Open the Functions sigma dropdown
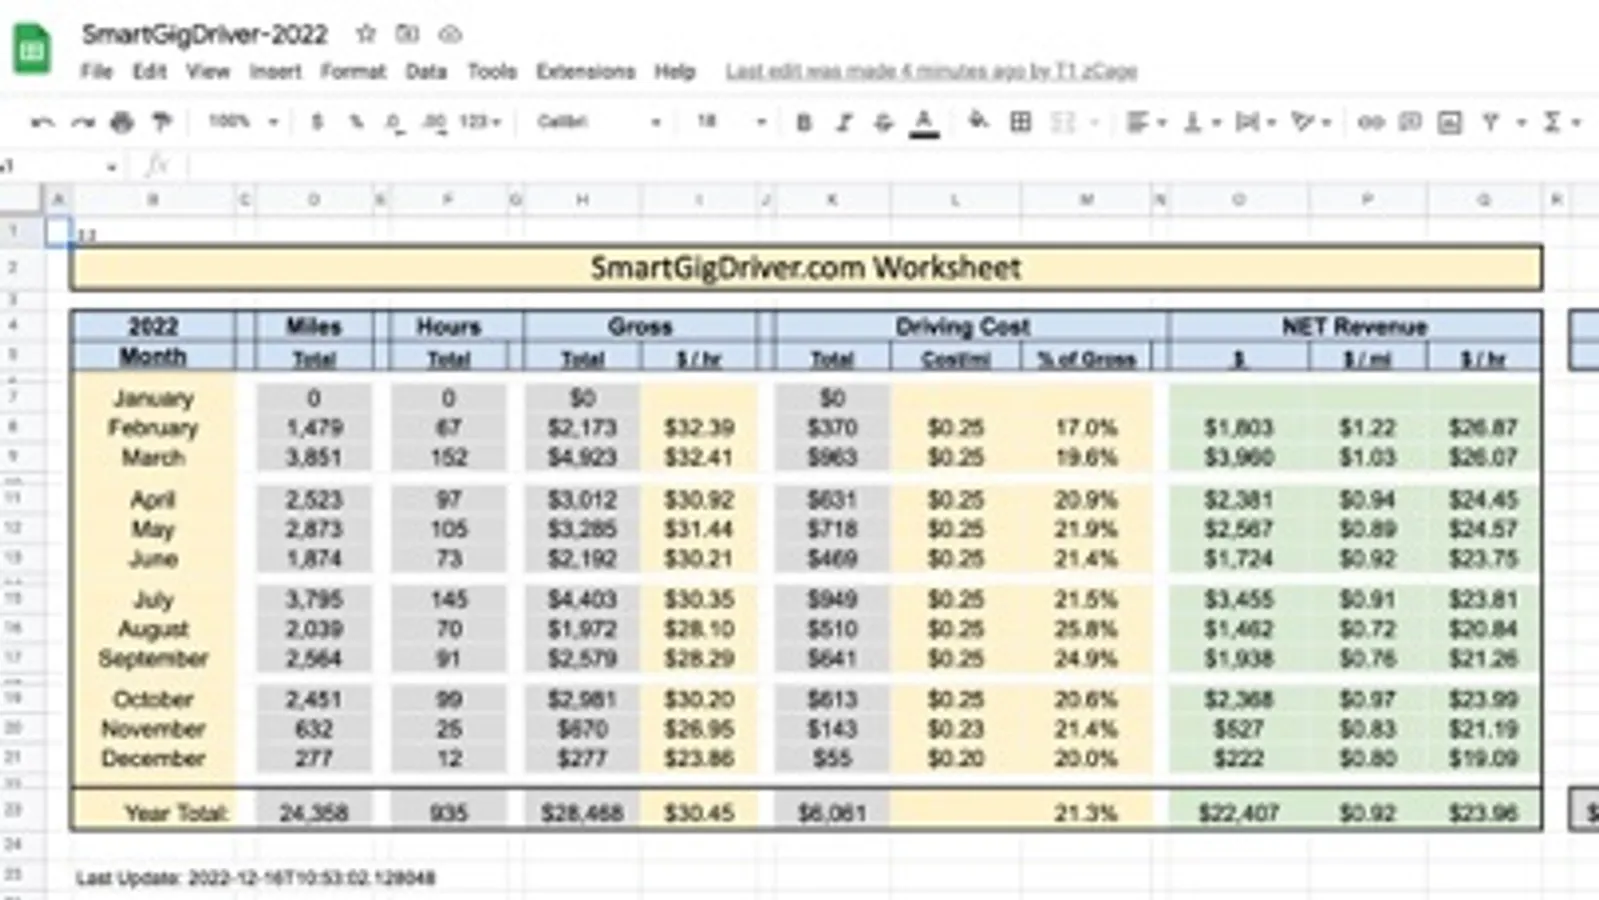 (x=1561, y=122)
